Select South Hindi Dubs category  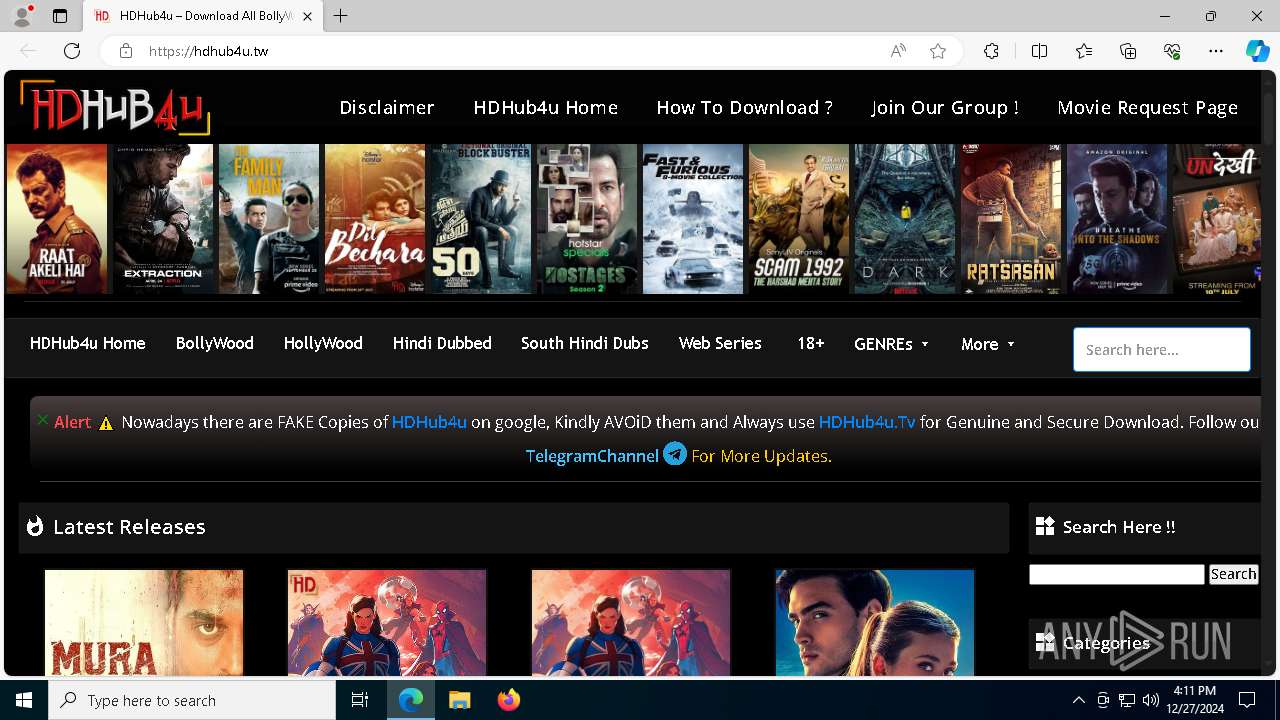[585, 343]
